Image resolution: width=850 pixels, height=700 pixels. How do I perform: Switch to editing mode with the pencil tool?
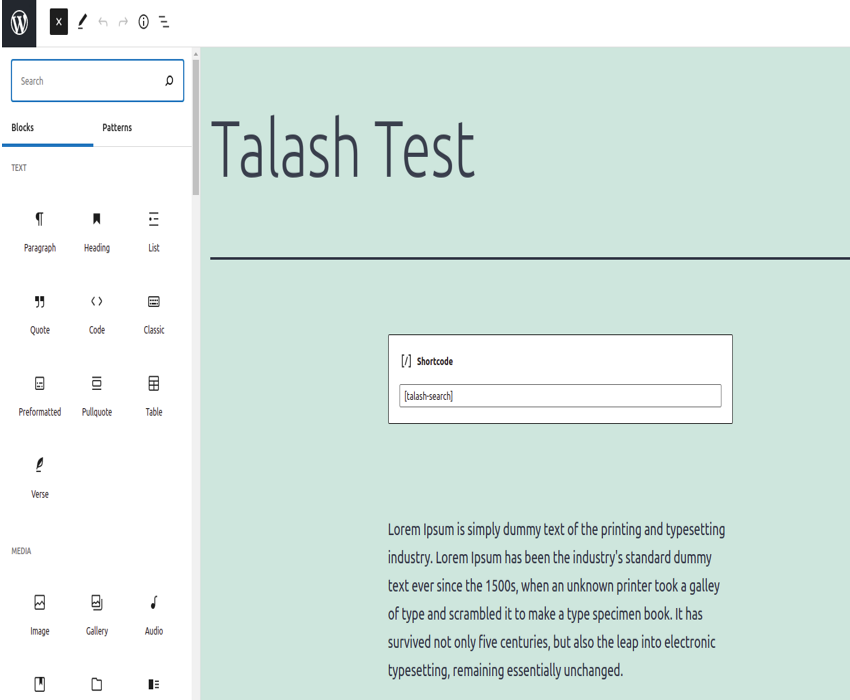[x=82, y=20]
